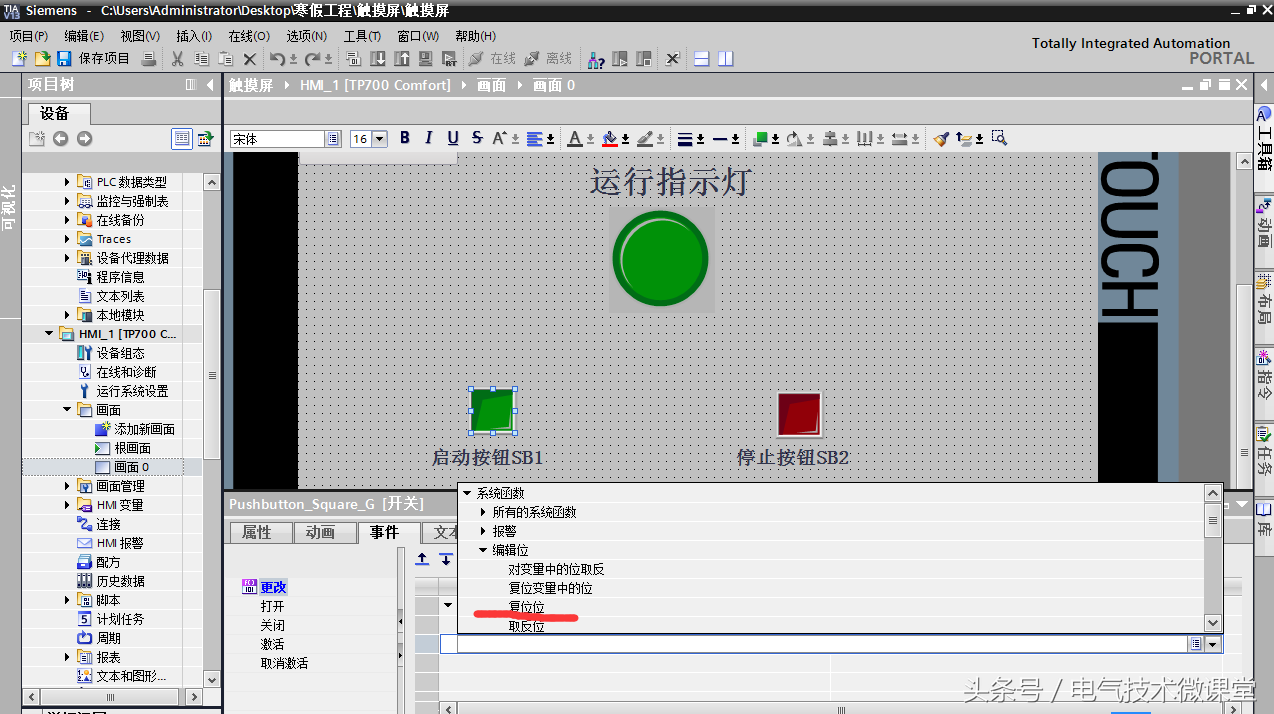This screenshot has width=1274, height=714.
Task: Click the Upload from device icon
Action: click(402, 59)
